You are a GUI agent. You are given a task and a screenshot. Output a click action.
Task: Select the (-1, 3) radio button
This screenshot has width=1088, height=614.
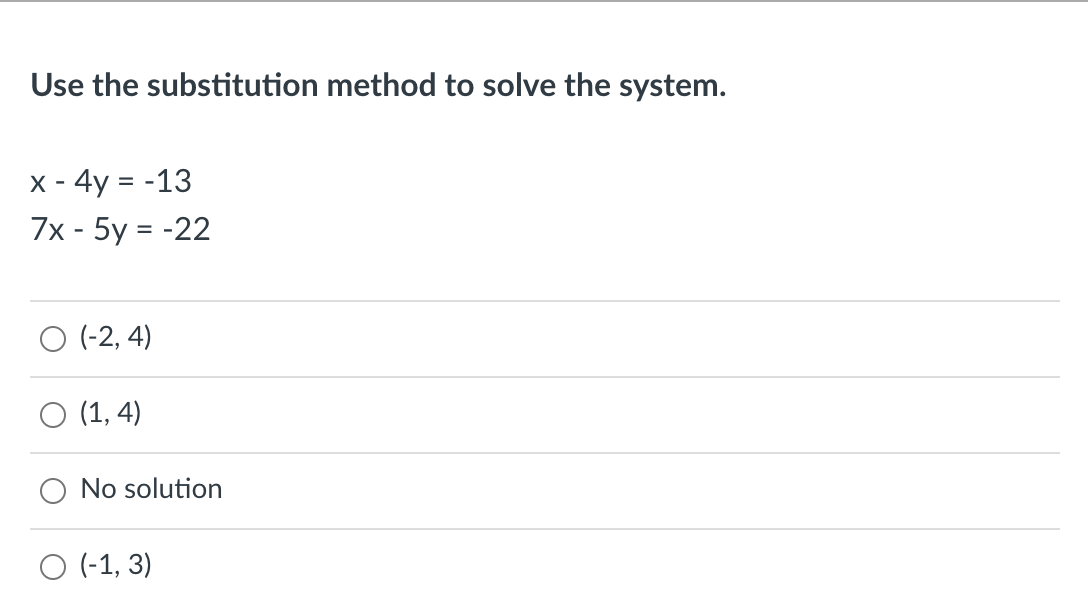click(x=53, y=567)
